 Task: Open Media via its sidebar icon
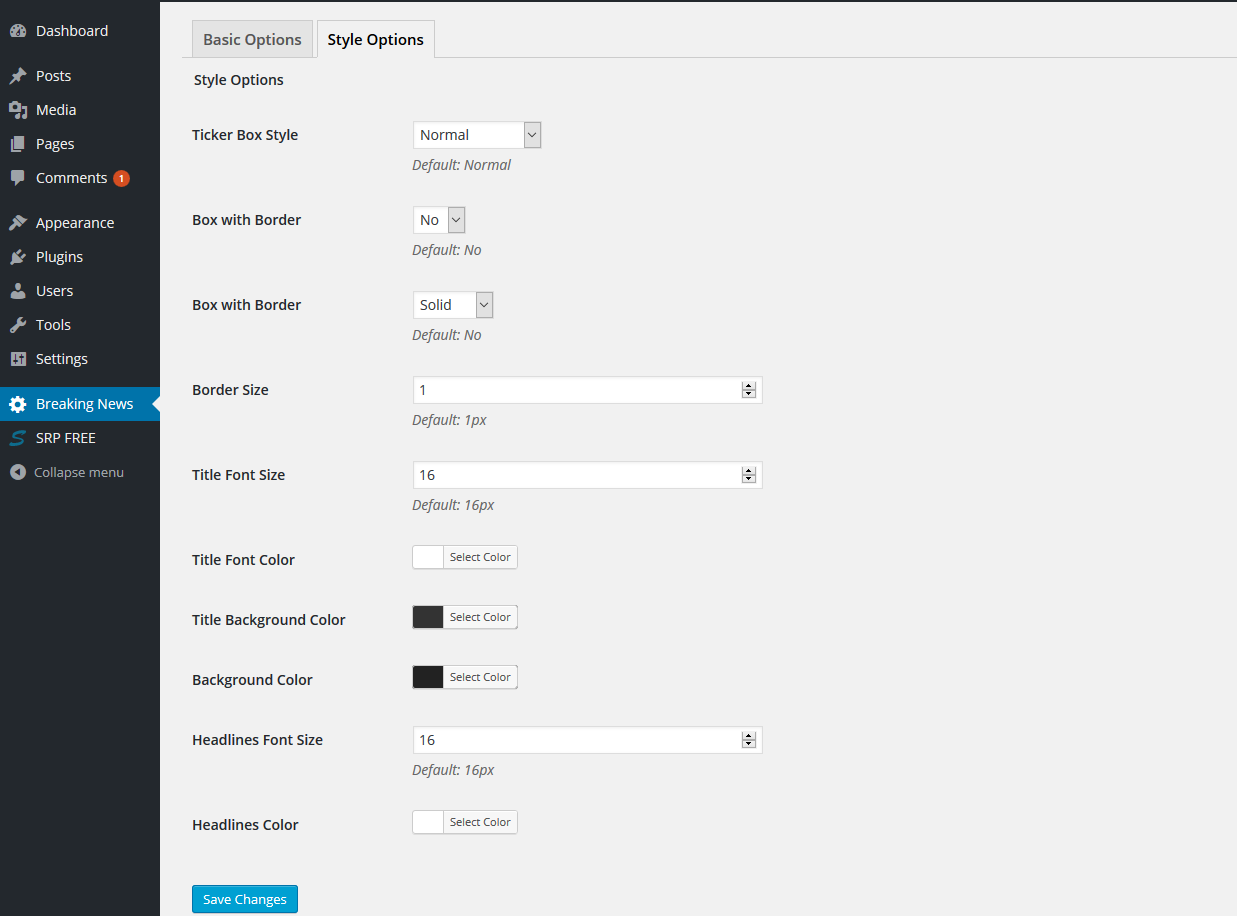pyautogui.click(x=18, y=110)
